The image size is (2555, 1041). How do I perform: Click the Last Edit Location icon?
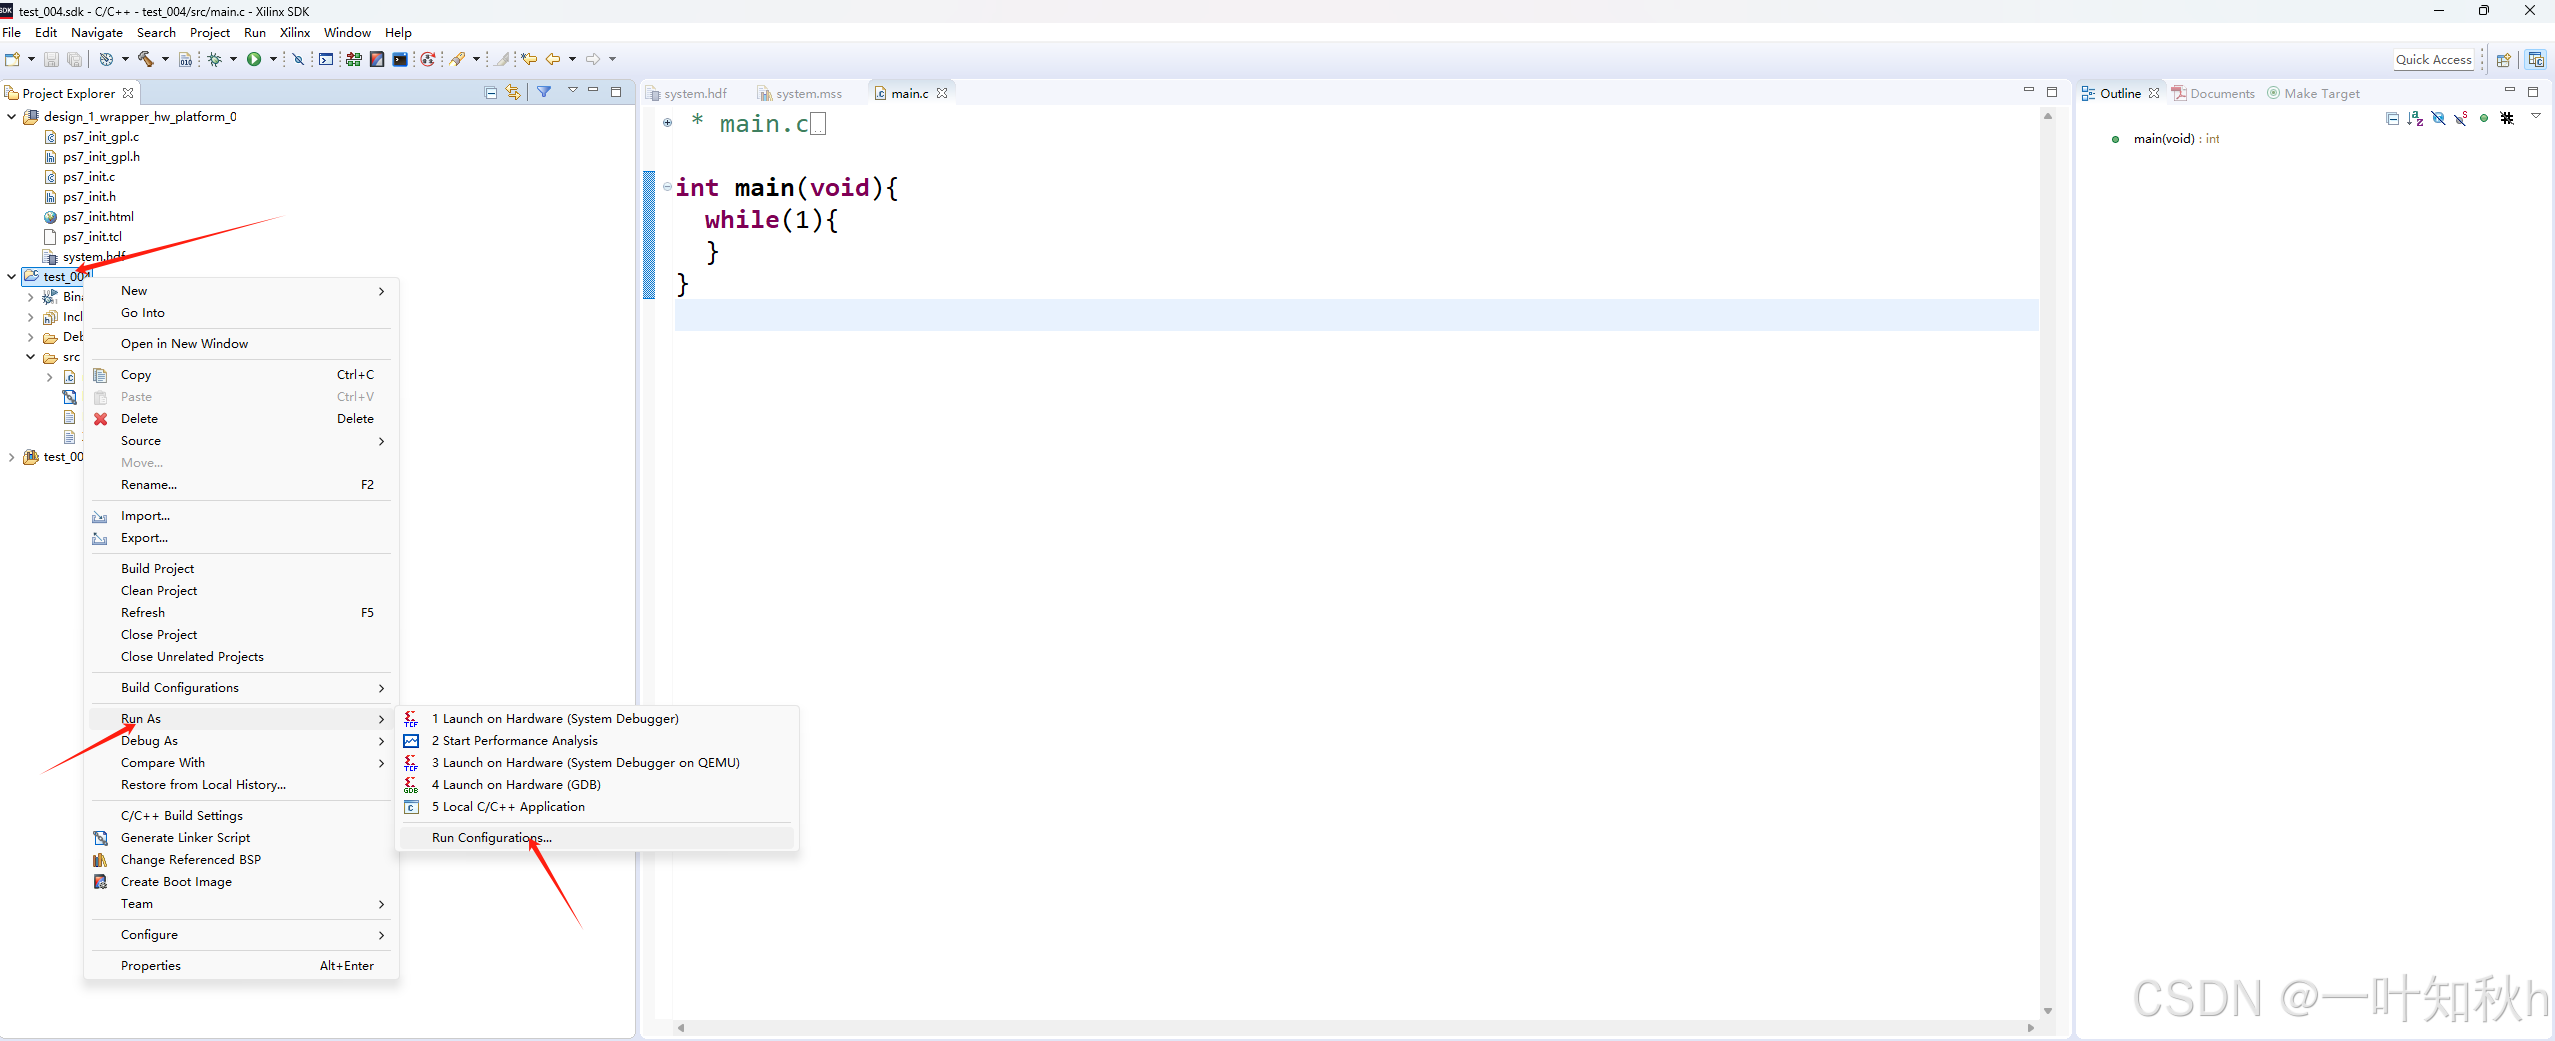(529, 59)
